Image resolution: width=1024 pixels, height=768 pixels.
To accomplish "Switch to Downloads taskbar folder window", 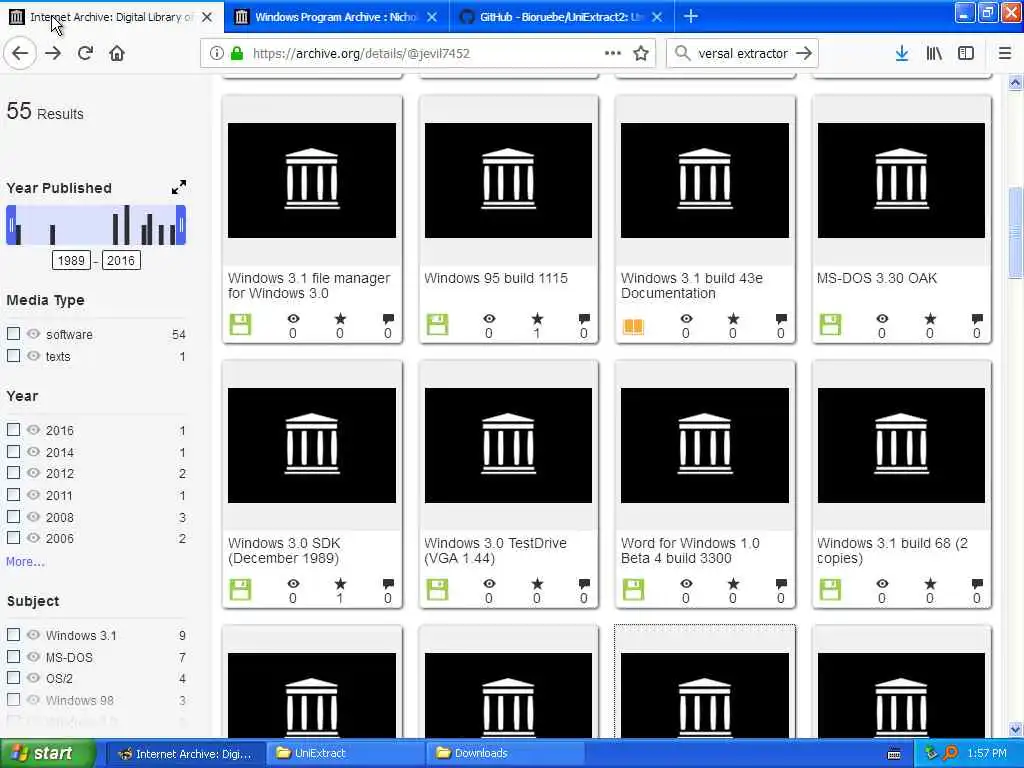I will pyautogui.click(x=505, y=753).
